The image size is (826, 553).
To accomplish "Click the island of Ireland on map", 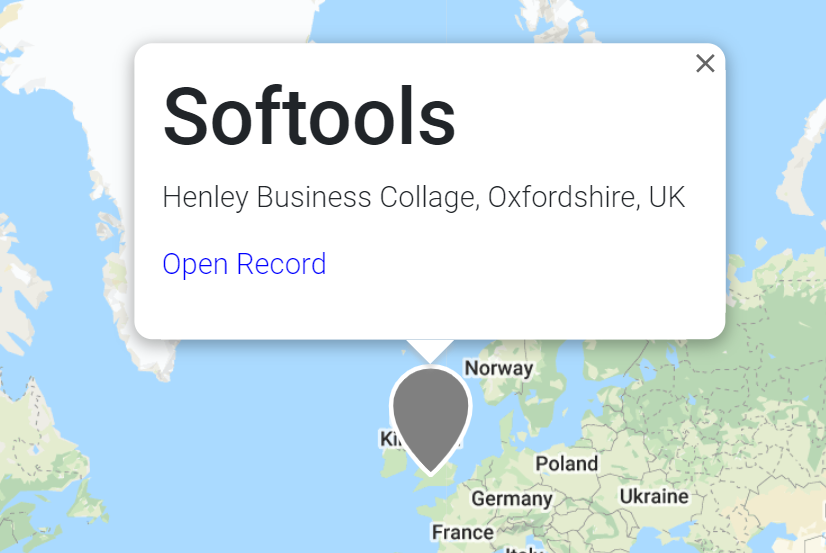I will coord(393,463).
